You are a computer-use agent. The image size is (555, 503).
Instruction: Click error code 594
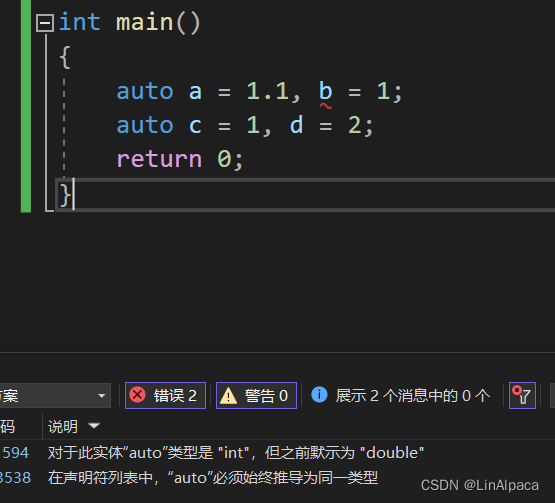pos(15,453)
